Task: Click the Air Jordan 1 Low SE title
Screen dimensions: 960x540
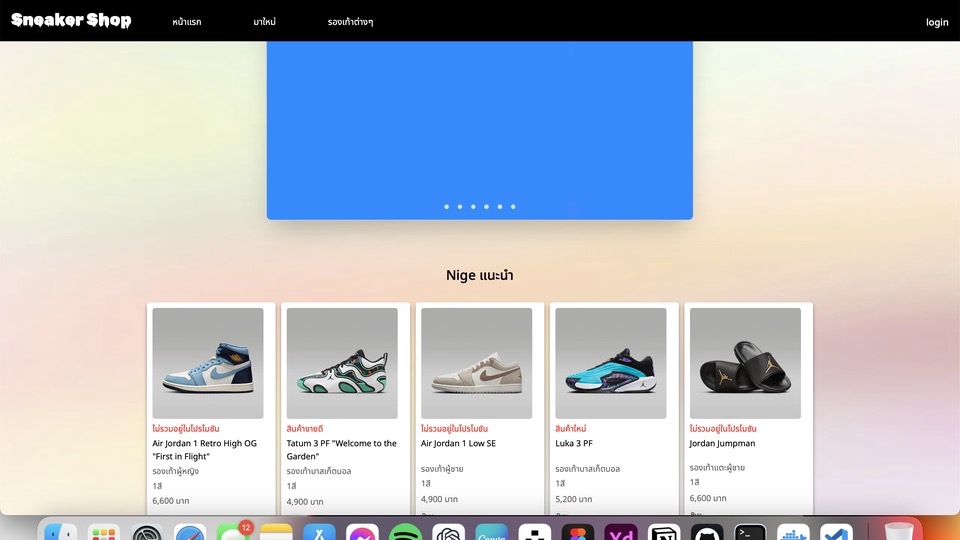Action: (x=458, y=443)
